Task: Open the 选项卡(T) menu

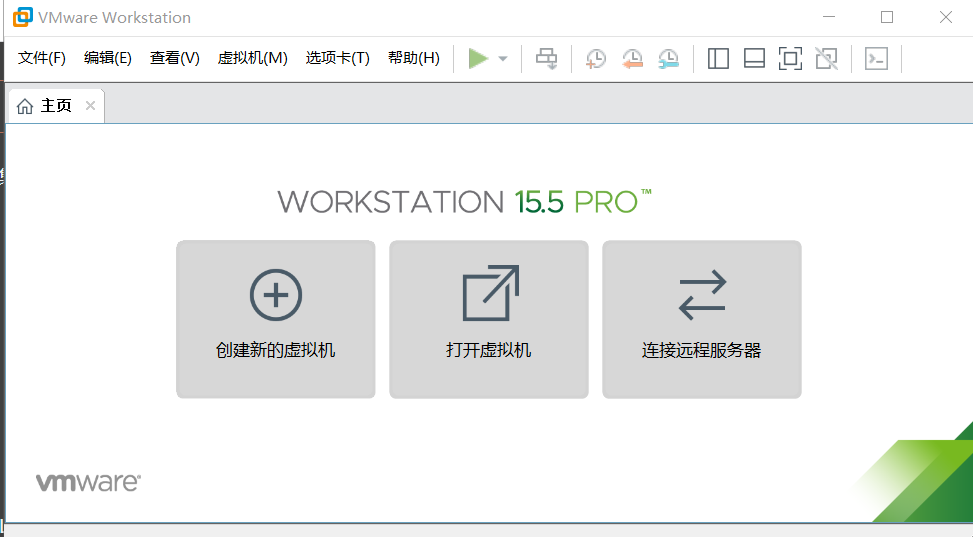Action: click(338, 58)
